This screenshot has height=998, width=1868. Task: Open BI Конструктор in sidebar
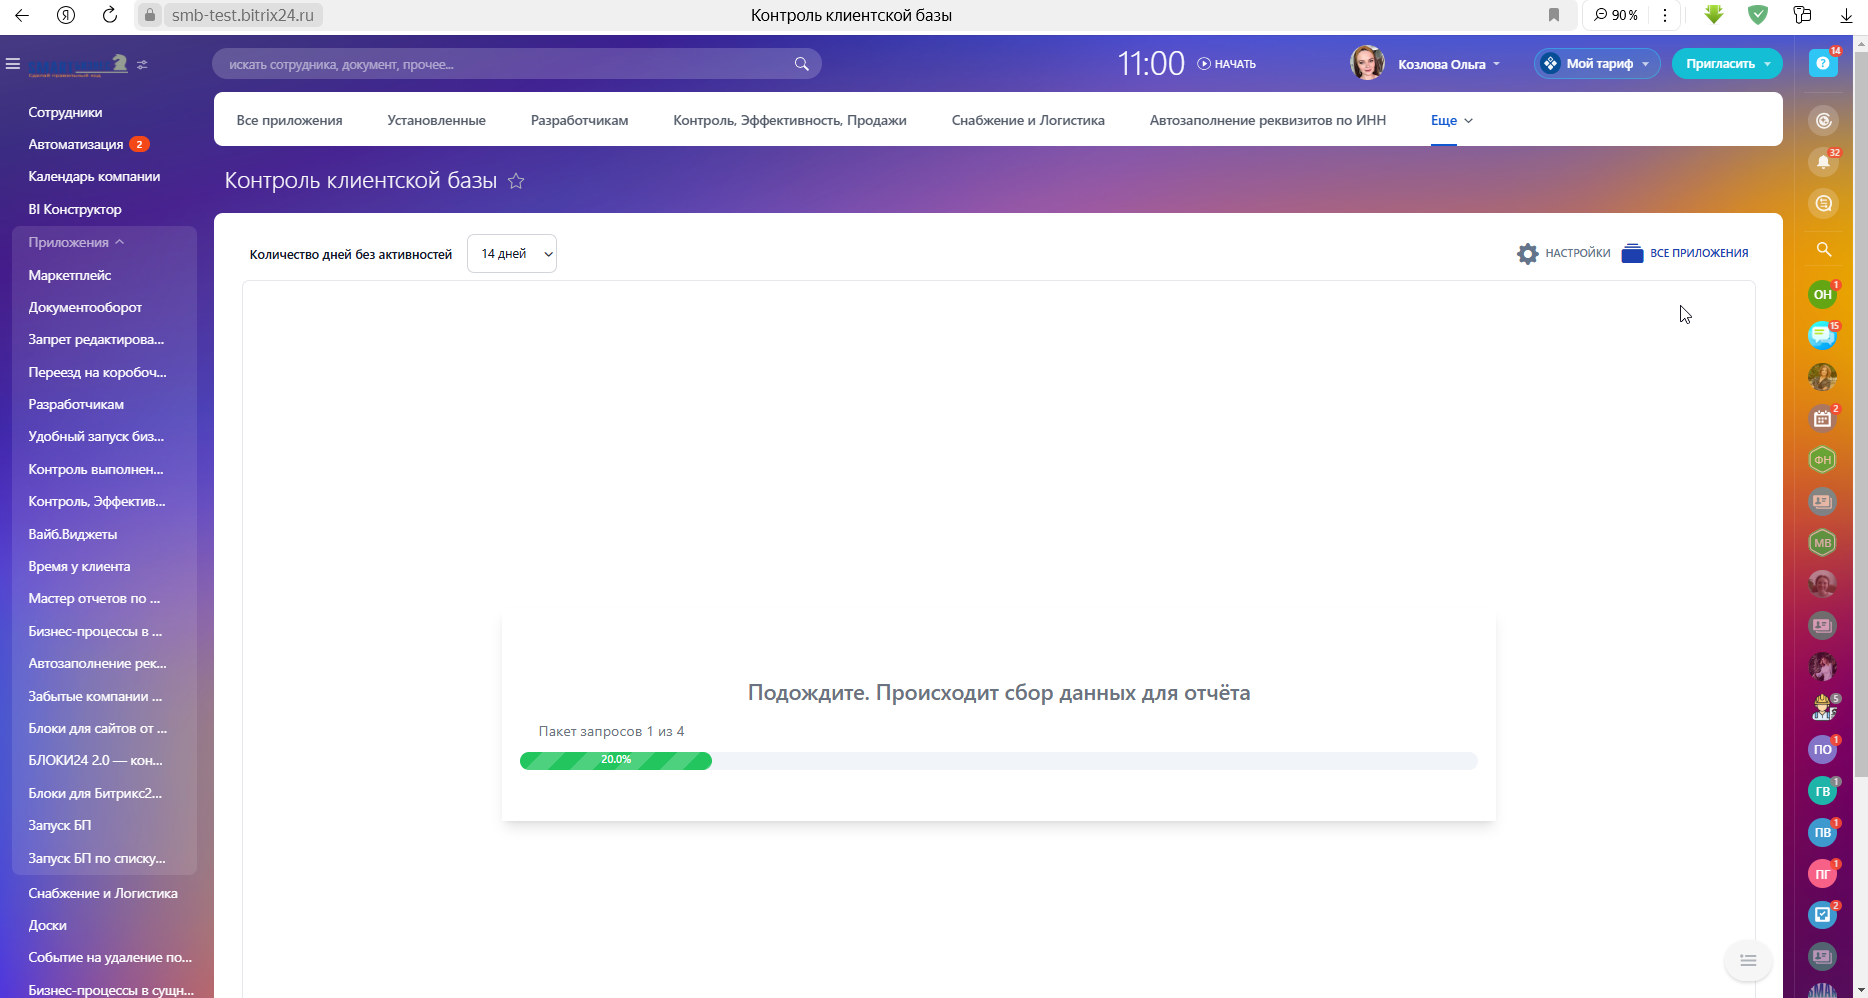pos(75,209)
